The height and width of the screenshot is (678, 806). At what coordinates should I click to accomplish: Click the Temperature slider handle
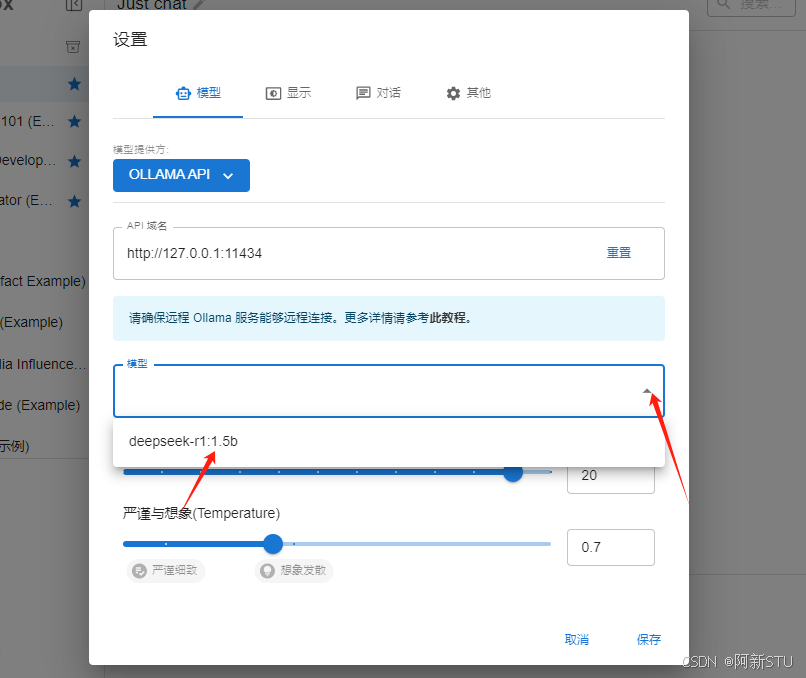tap(273, 544)
